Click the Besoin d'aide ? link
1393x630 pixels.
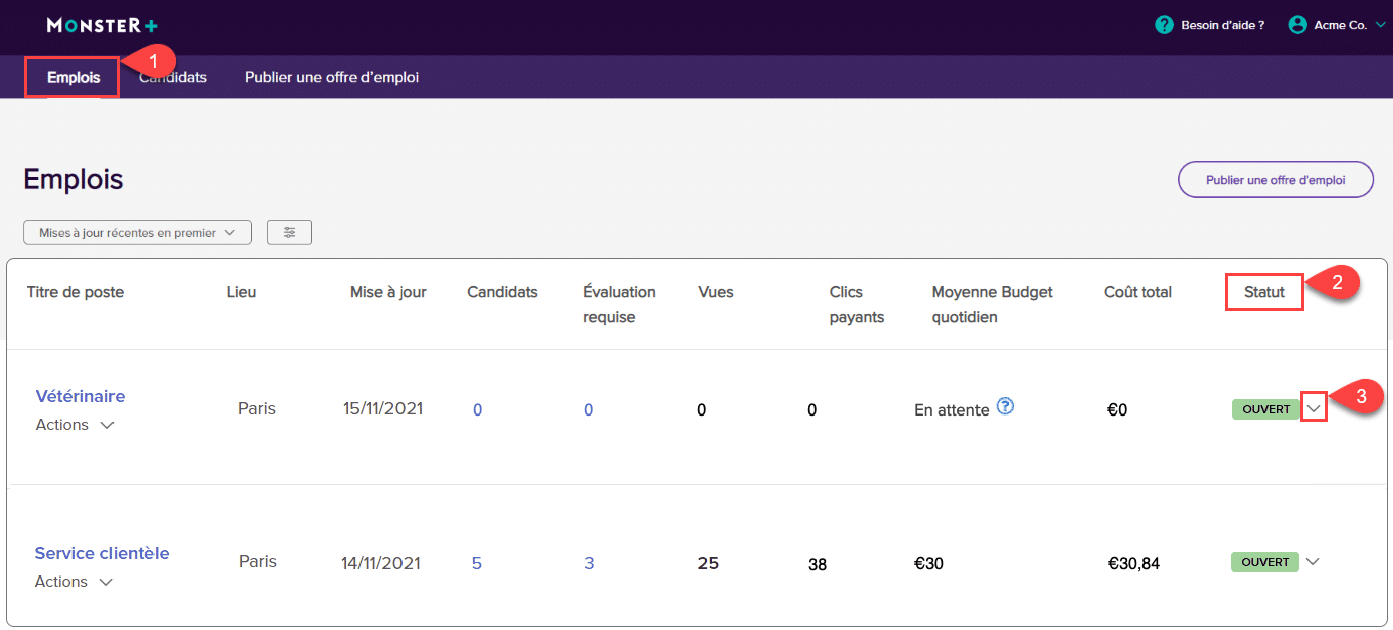1222,25
